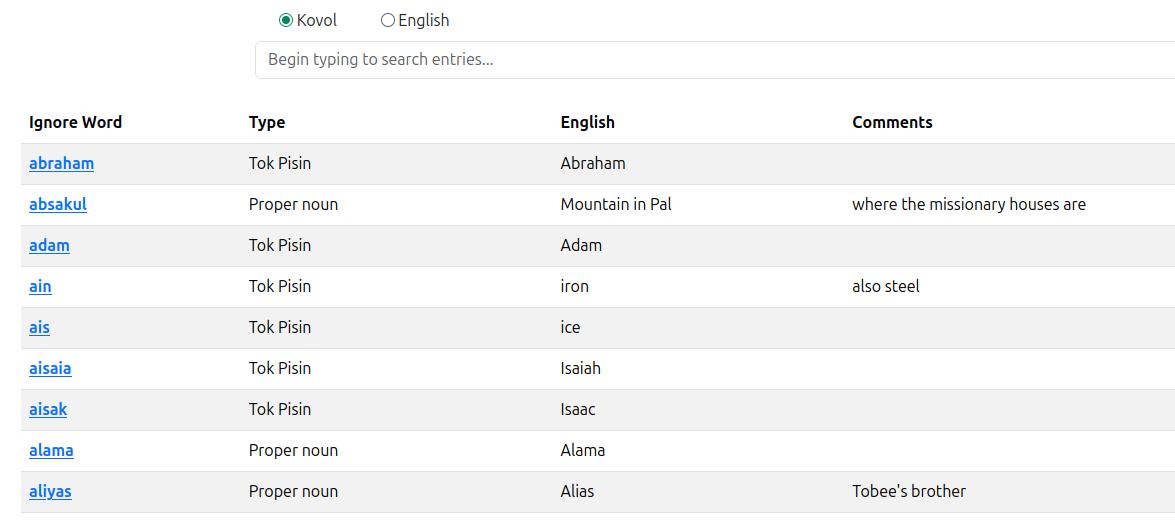Viewport: 1175px width, 520px height.
Task: Click the 'Mountain in Pal' cell
Action: click(x=616, y=204)
